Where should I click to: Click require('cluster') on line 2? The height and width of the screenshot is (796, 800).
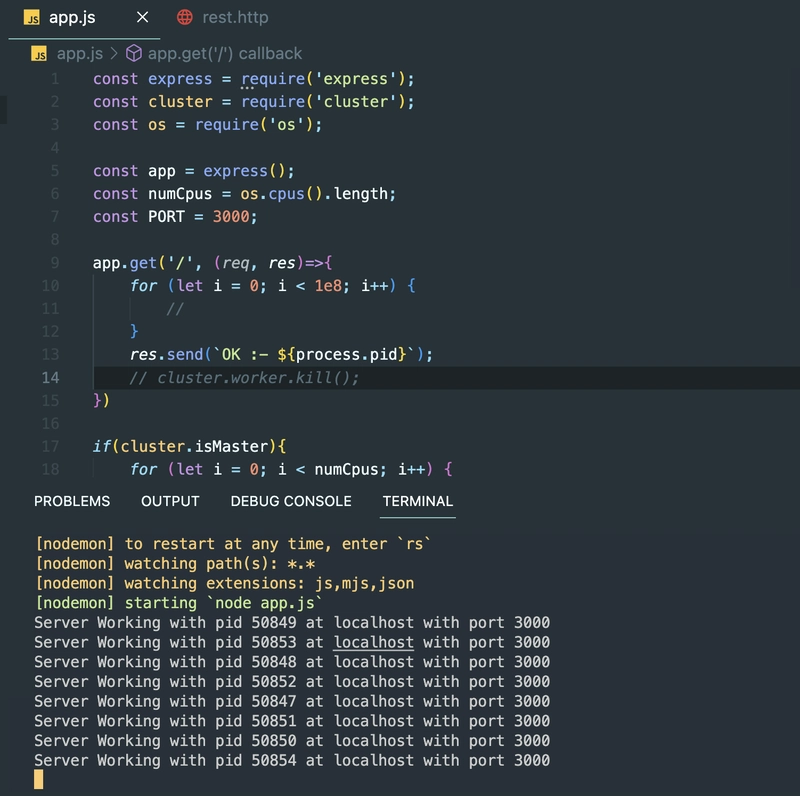(322, 102)
